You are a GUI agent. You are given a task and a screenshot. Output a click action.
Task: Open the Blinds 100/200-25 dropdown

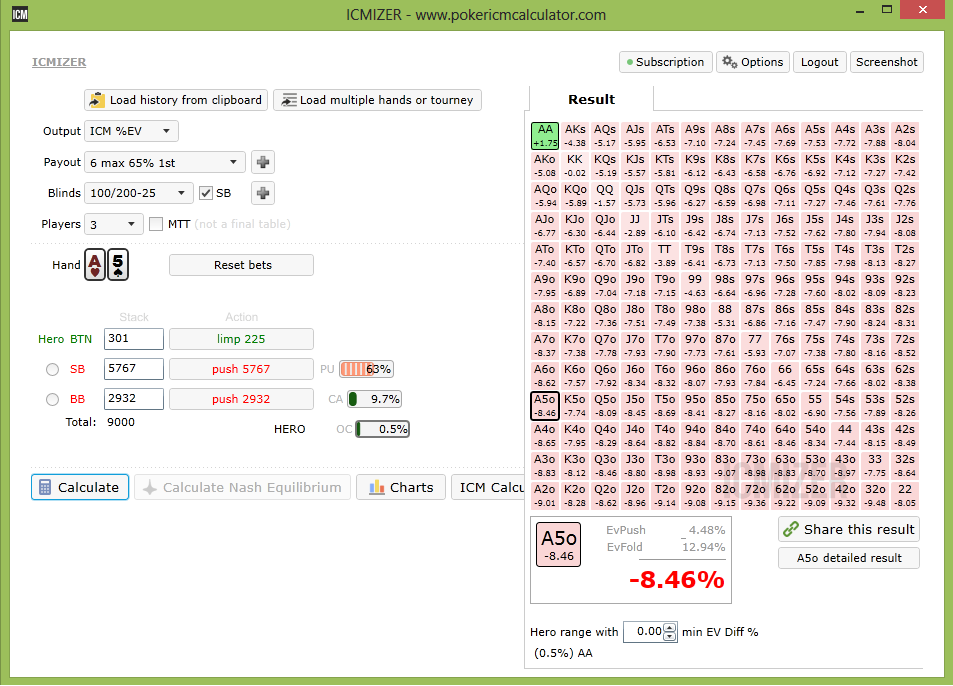coord(139,193)
